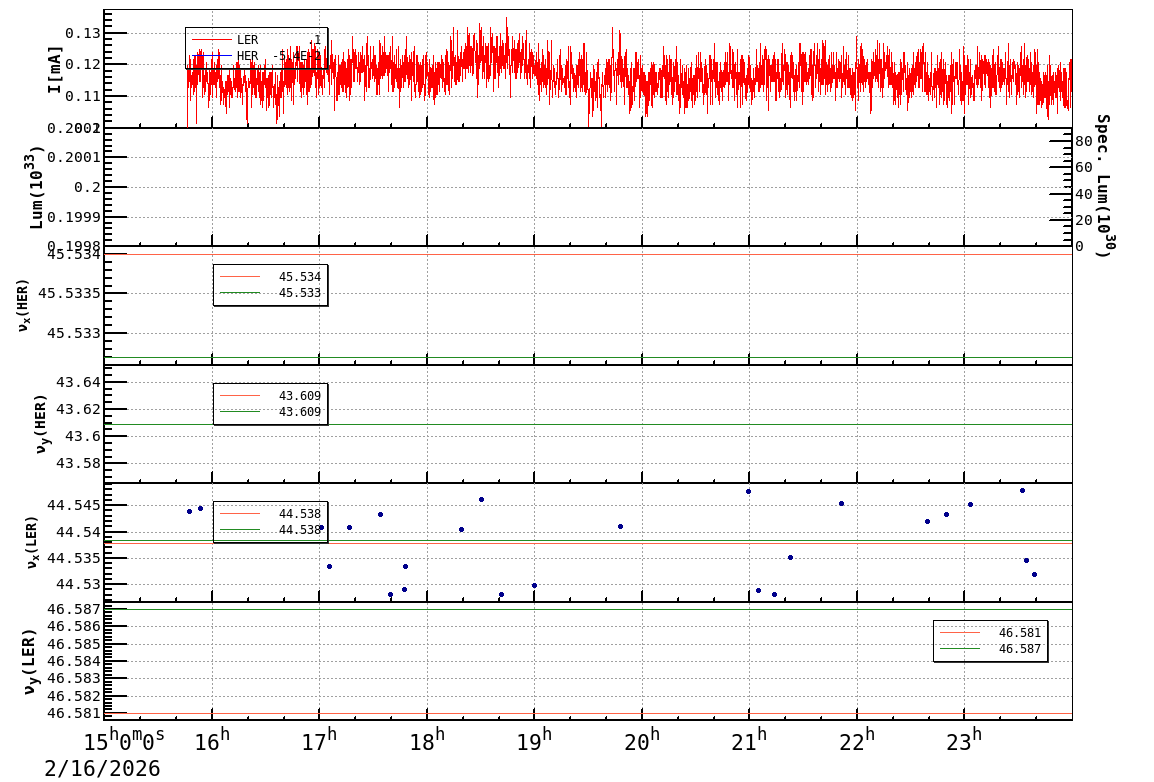The width and height of the screenshot is (1154, 782).
Task: Click the 2/16/2026 date label
Action: click(x=102, y=769)
